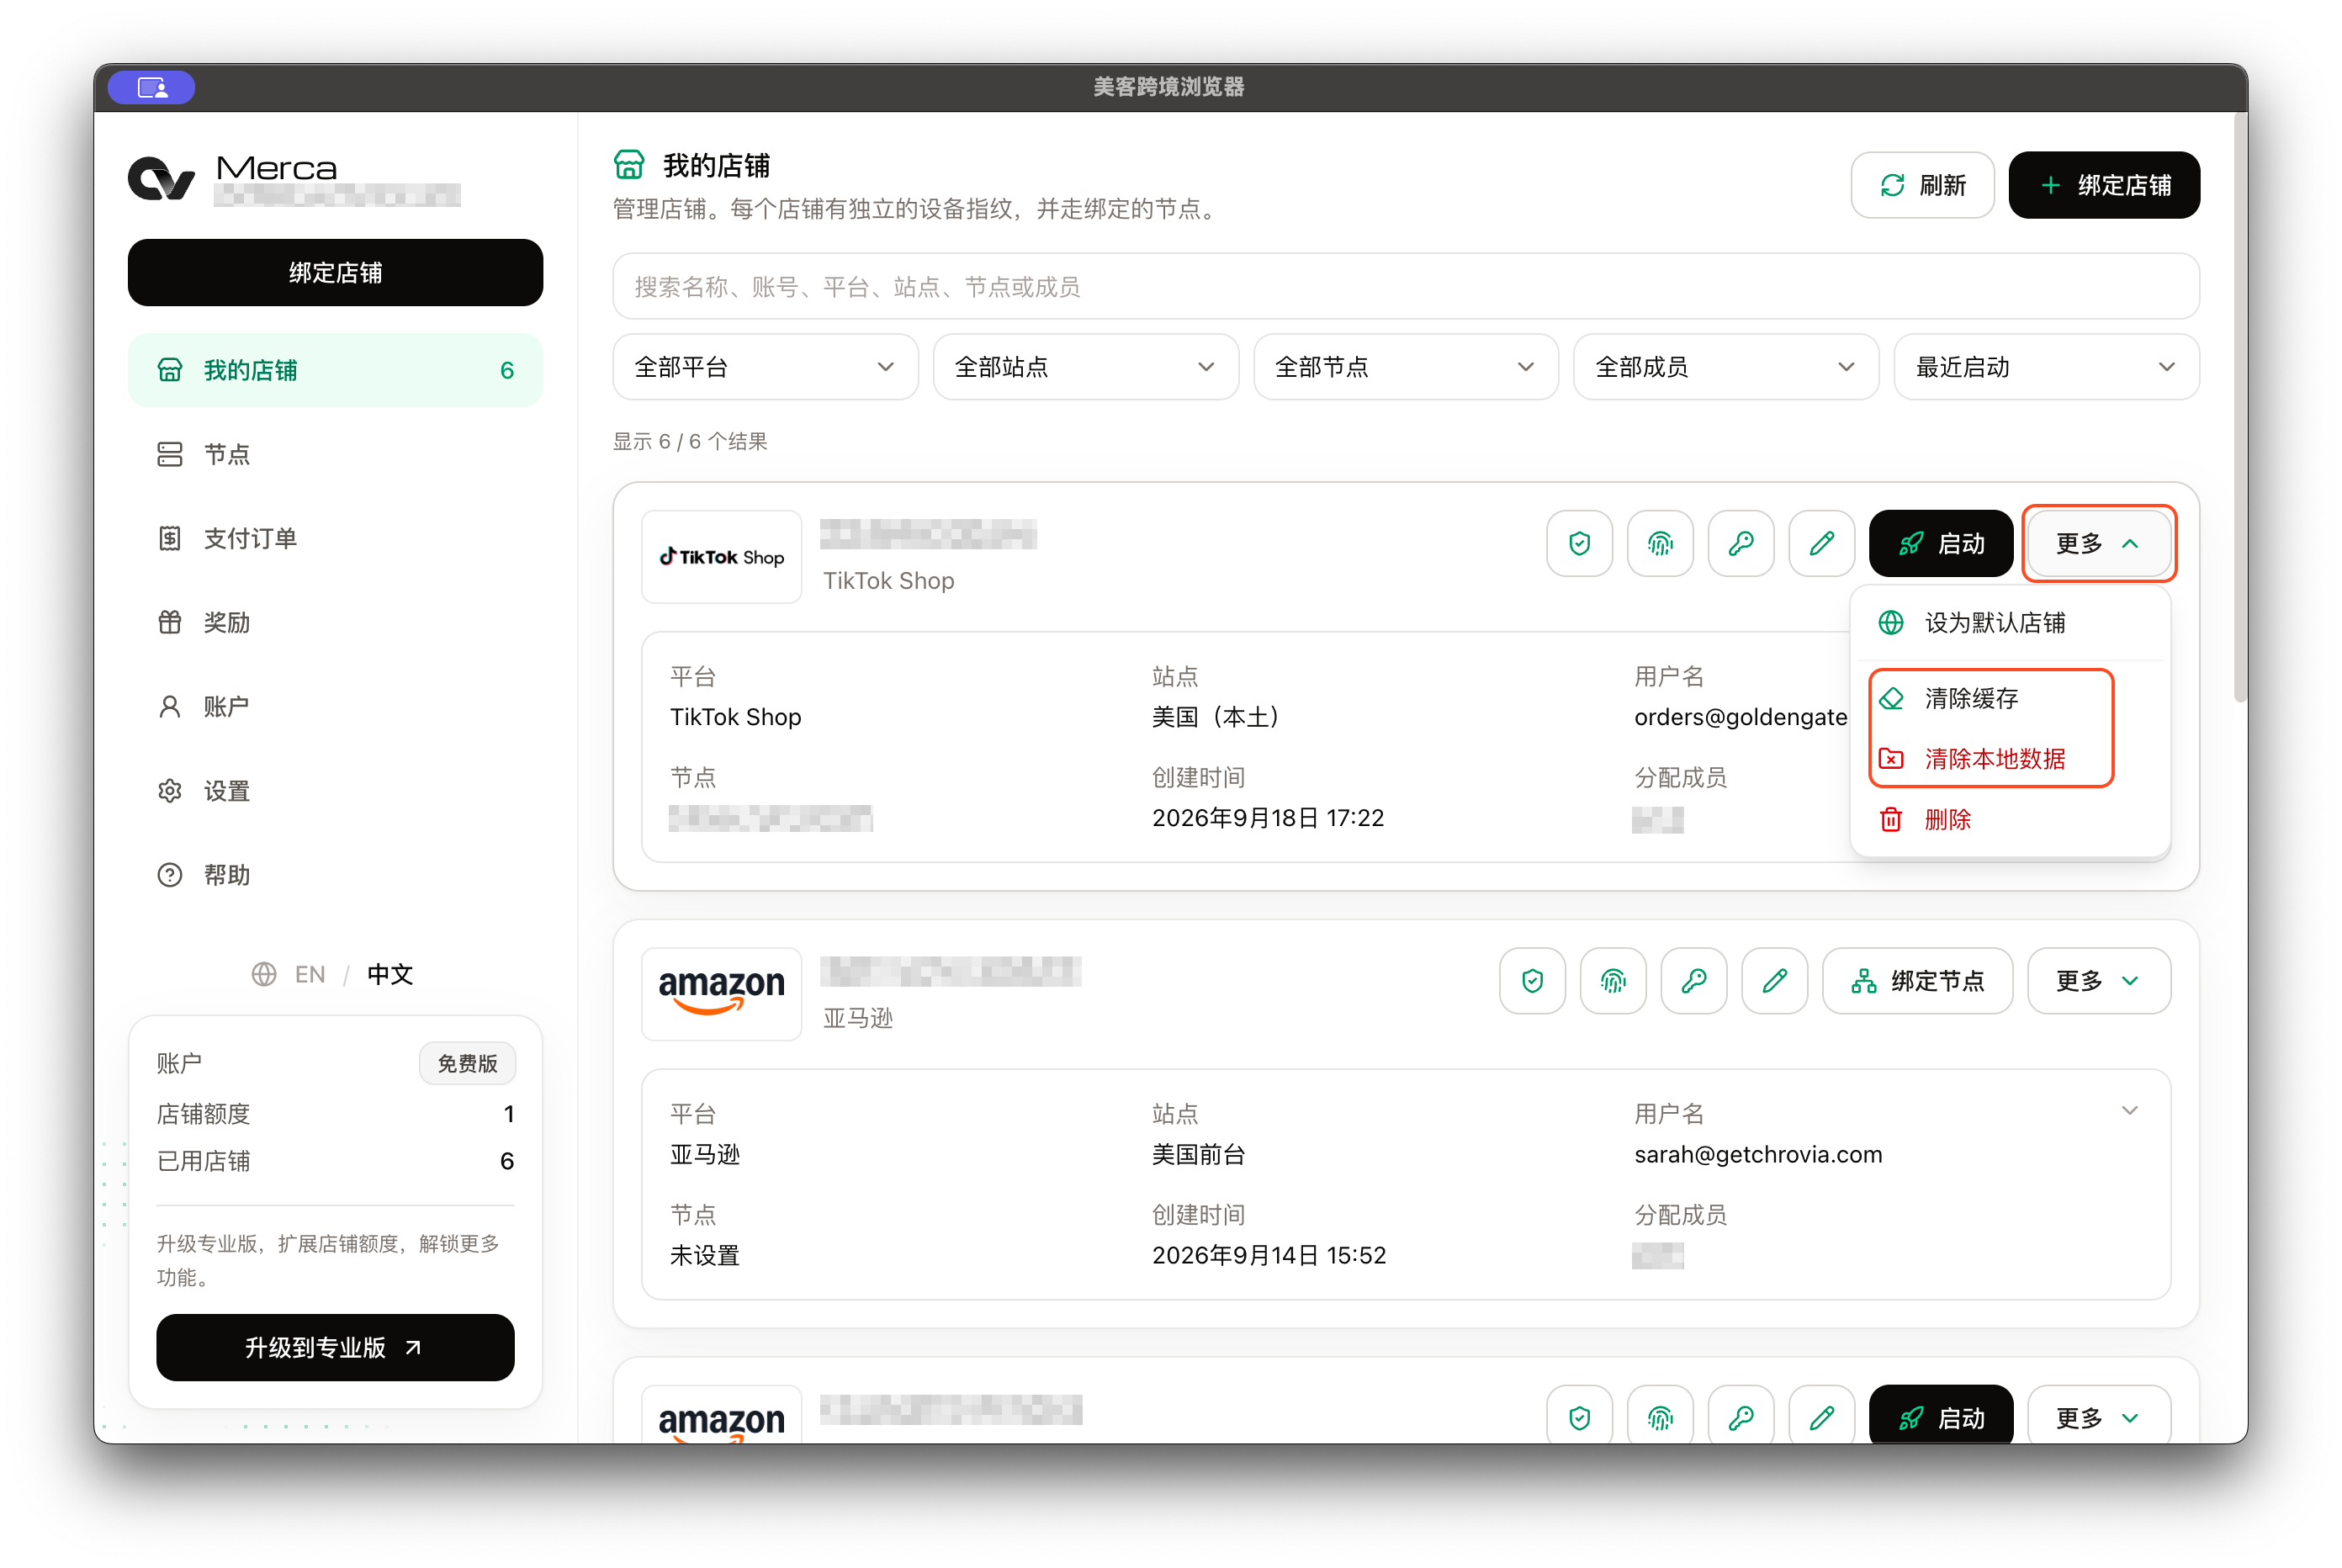The height and width of the screenshot is (1568, 2342).
Task: Go to 节点 in sidebar
Action: click(335, 454)
